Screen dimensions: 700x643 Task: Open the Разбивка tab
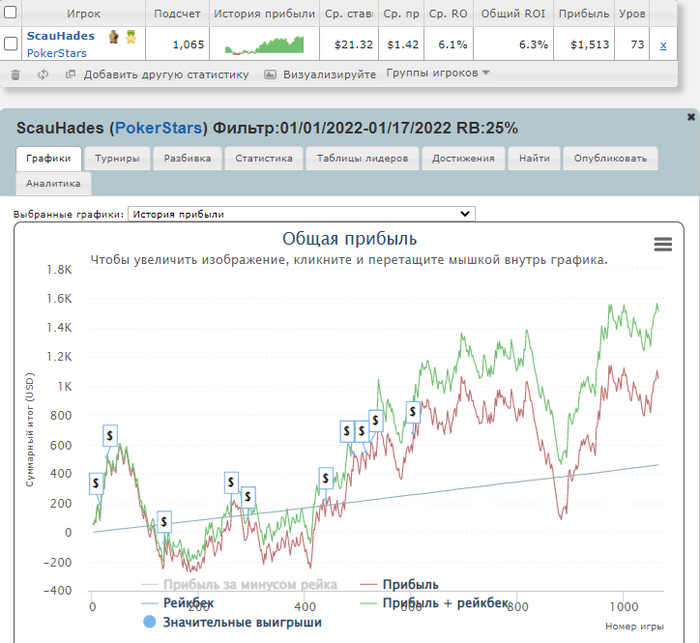[x=187, y=159]
